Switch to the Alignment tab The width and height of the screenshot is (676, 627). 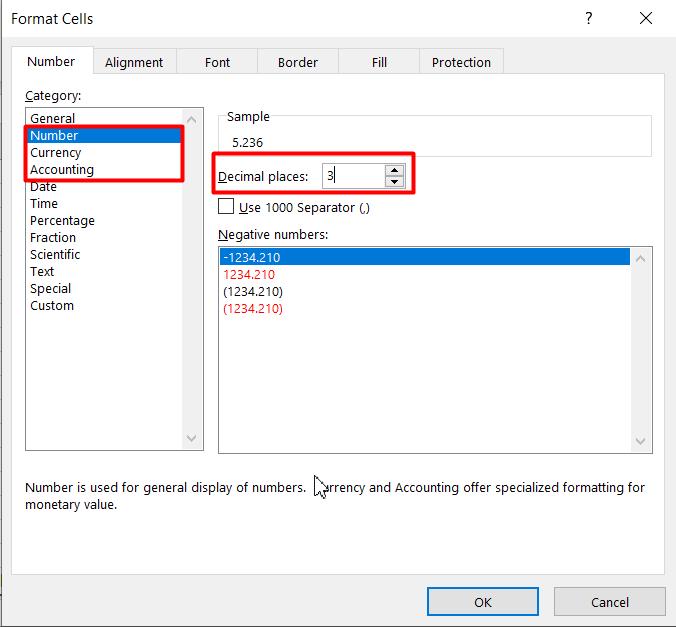(134, 62)
